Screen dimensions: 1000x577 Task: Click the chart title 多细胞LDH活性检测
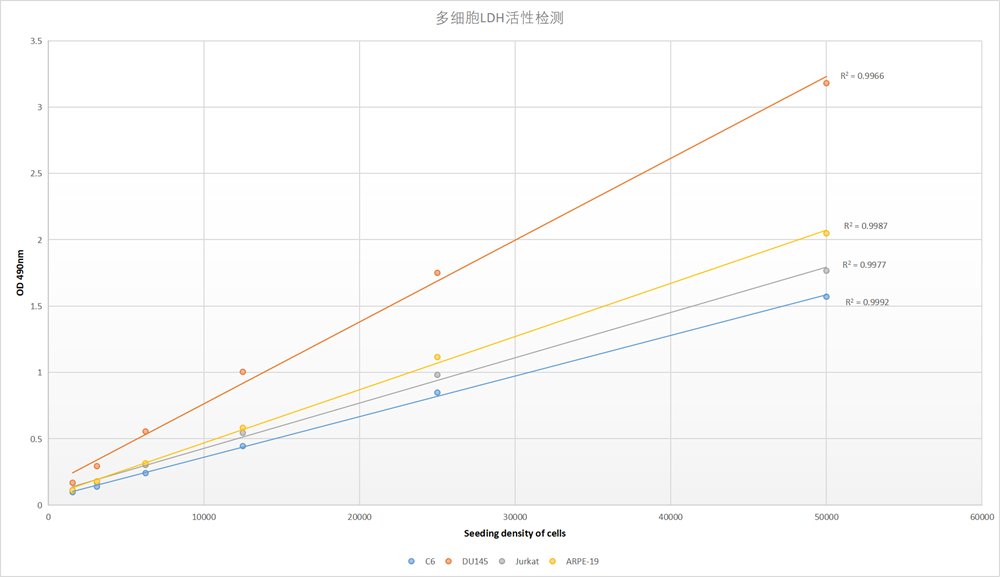[x=499, y=18]
